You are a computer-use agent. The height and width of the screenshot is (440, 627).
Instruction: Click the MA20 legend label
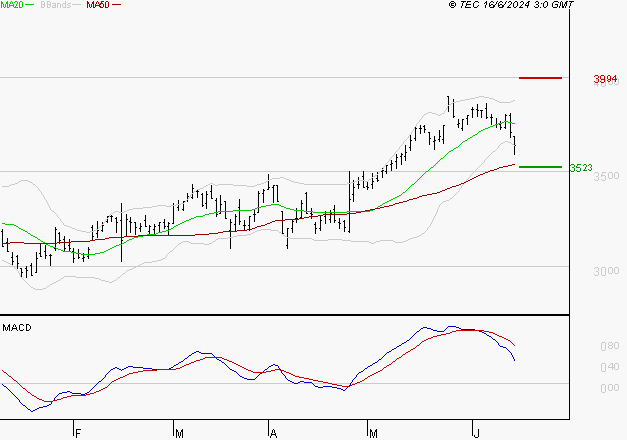(12, 5)
